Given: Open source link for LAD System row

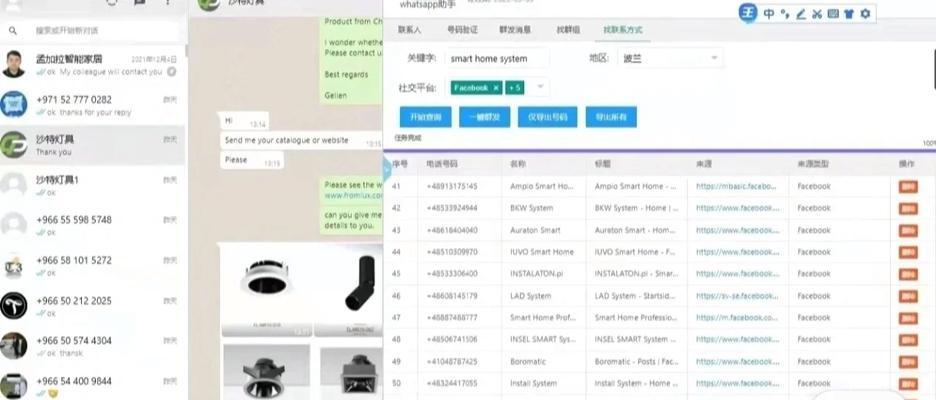Looking at the screenshot, I should point(737,296).
